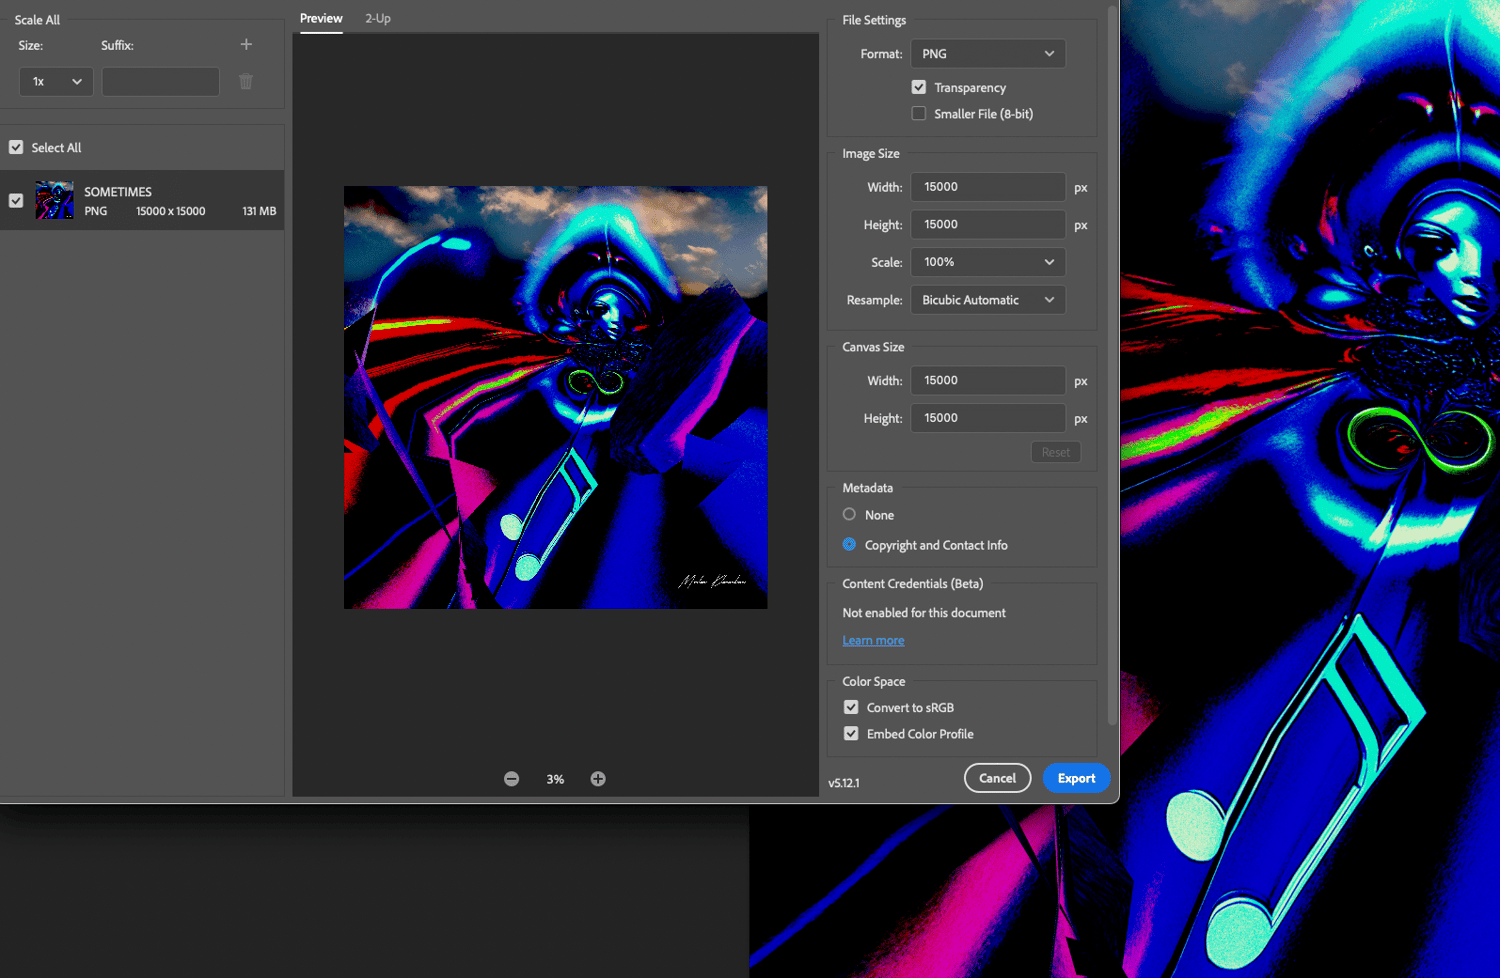Uncheck Convert to sRGB
The width and height of the screenshot is (1500, 978).
tap(851, 707)
